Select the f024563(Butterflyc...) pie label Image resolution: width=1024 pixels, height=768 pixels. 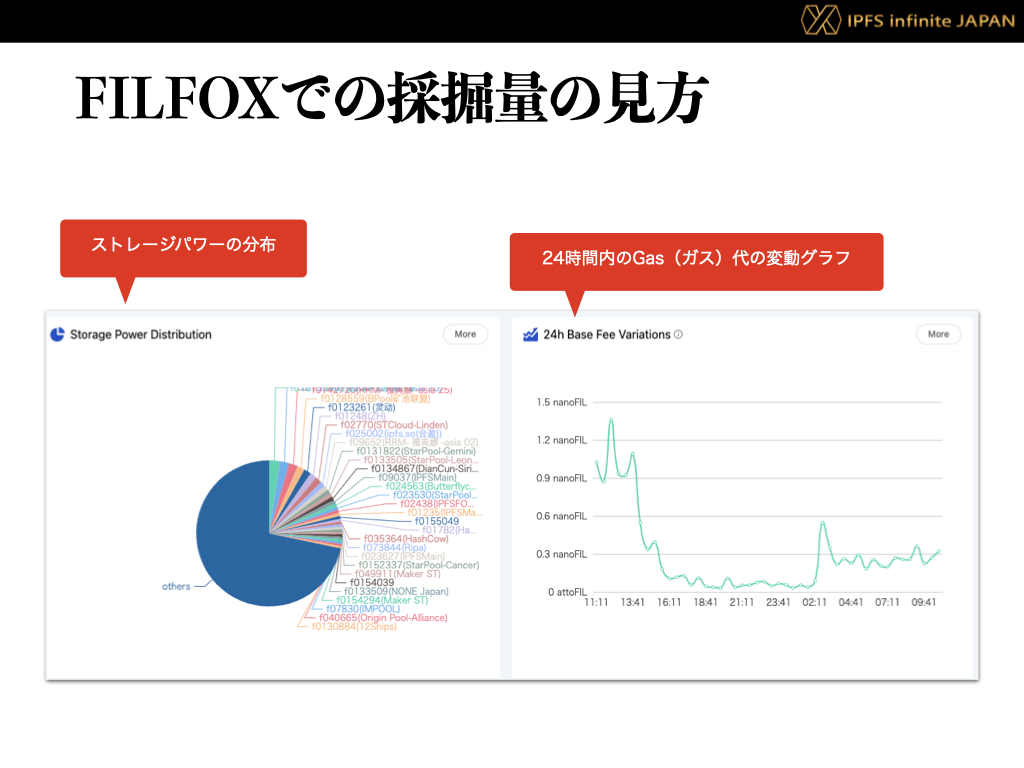click(x=431, y=487)
